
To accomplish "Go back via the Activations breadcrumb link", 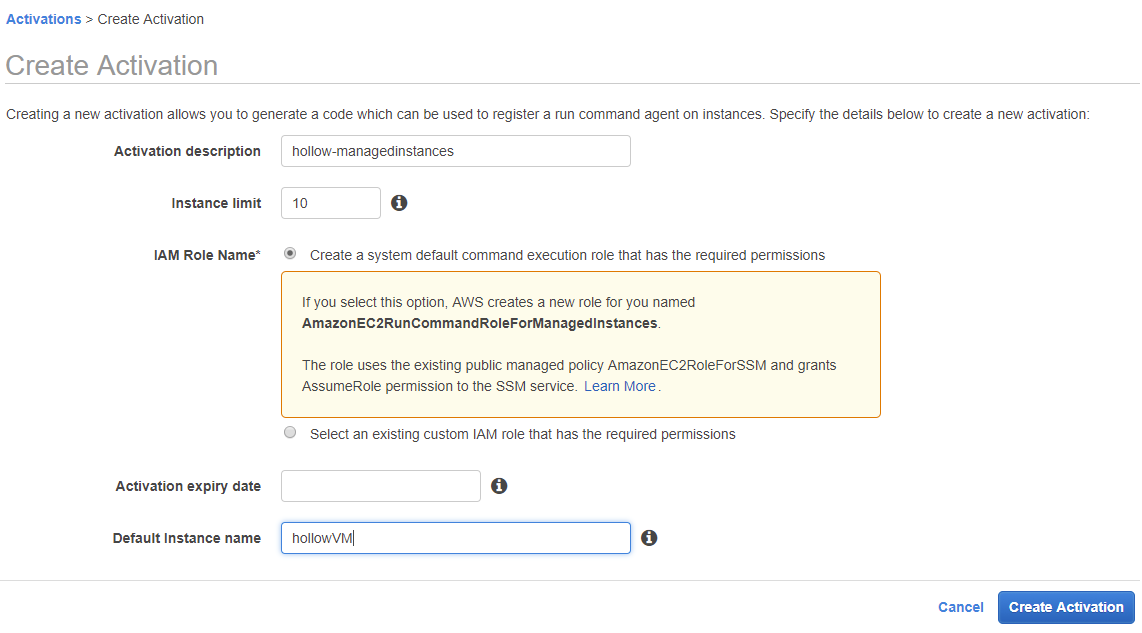I will coord(44,19).
